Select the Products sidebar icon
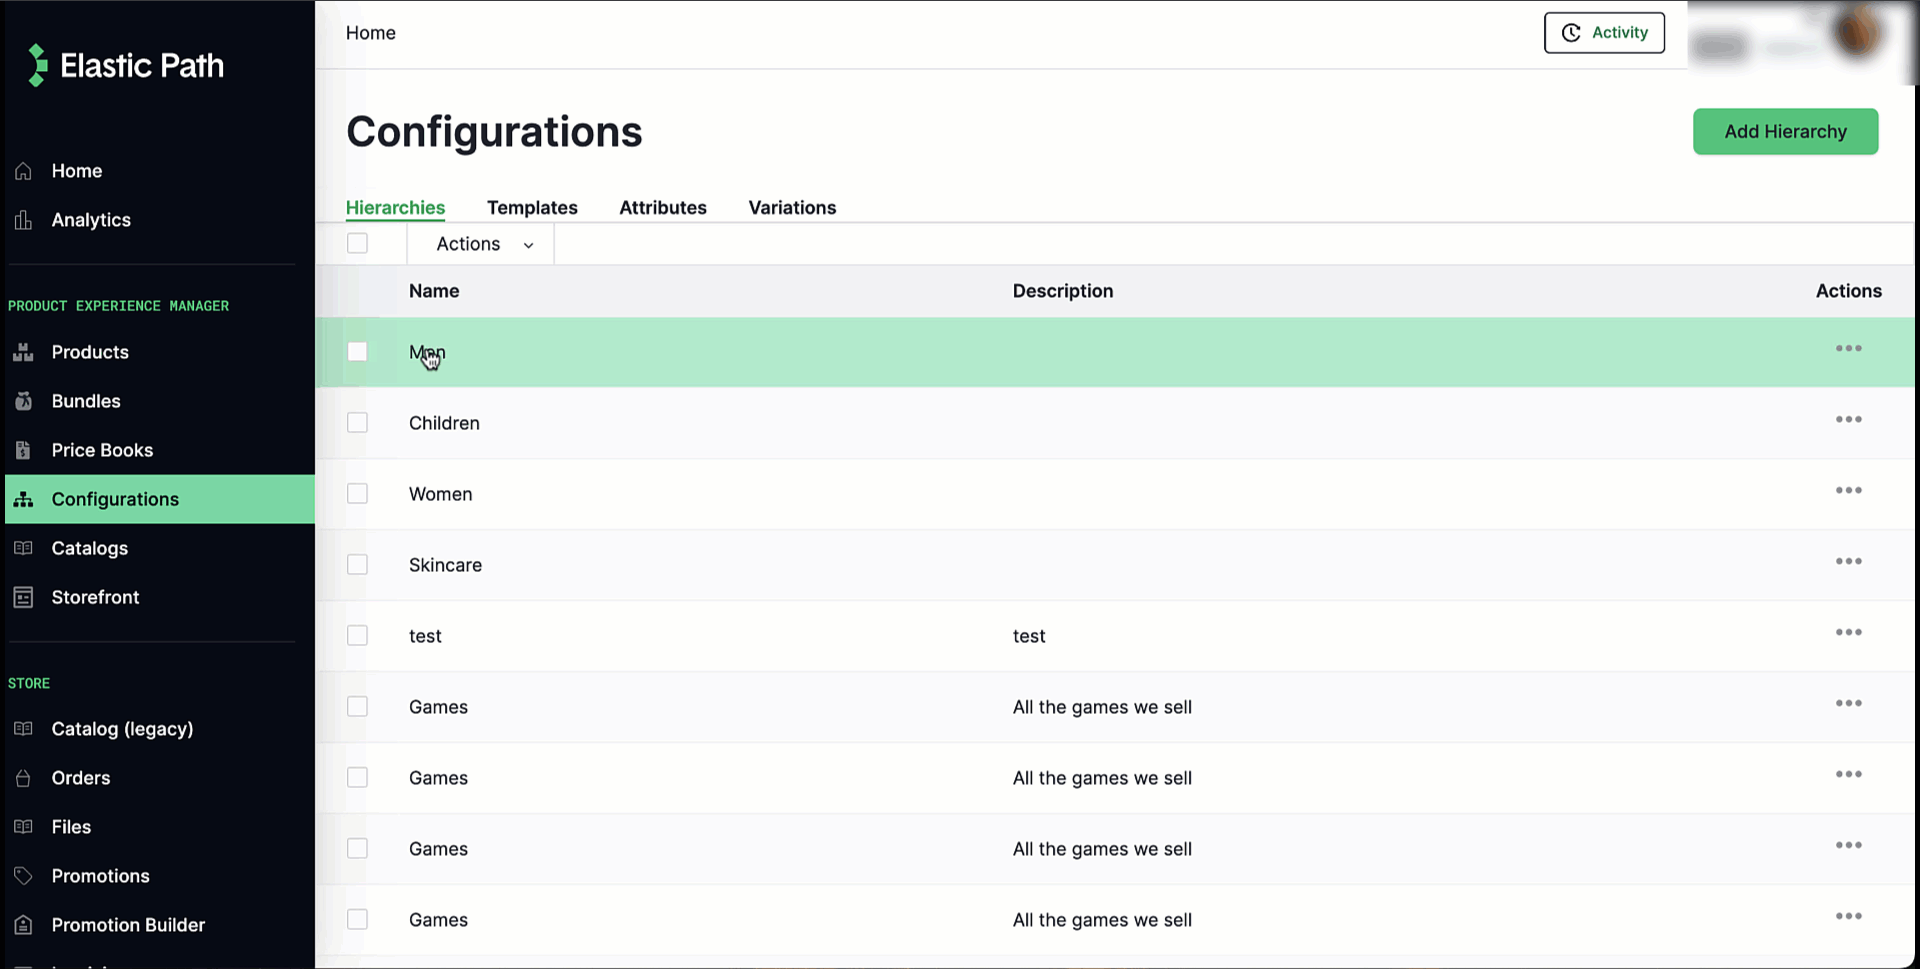 23,351
